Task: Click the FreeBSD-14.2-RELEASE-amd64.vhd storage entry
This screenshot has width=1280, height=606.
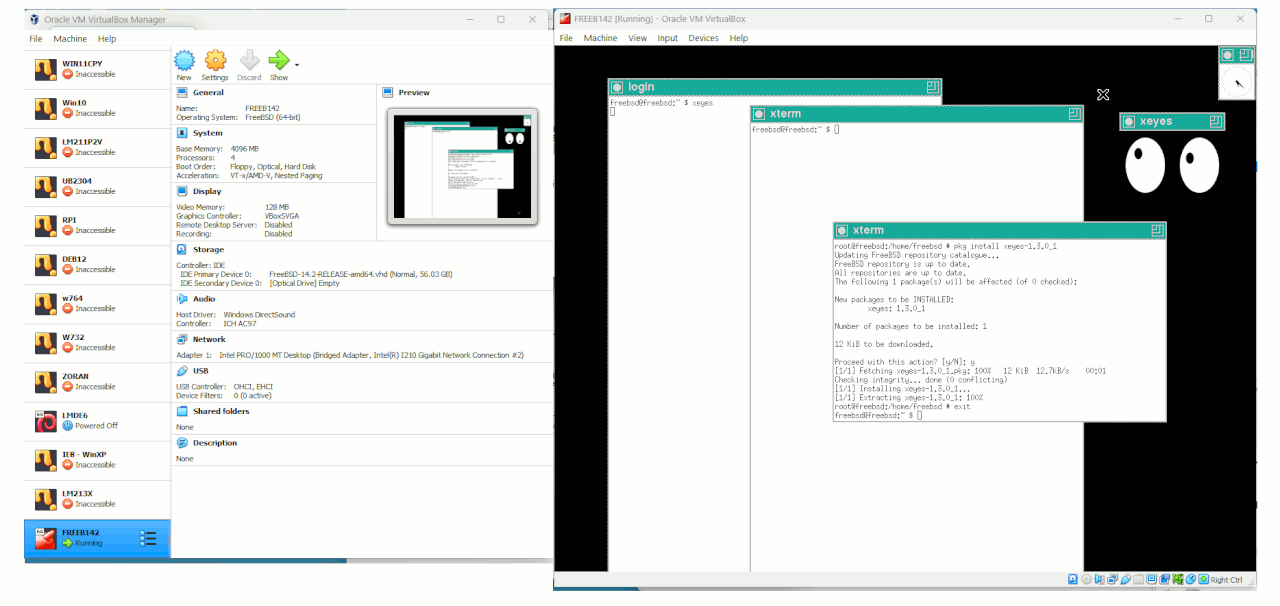Action: click(x=360, y=274)
